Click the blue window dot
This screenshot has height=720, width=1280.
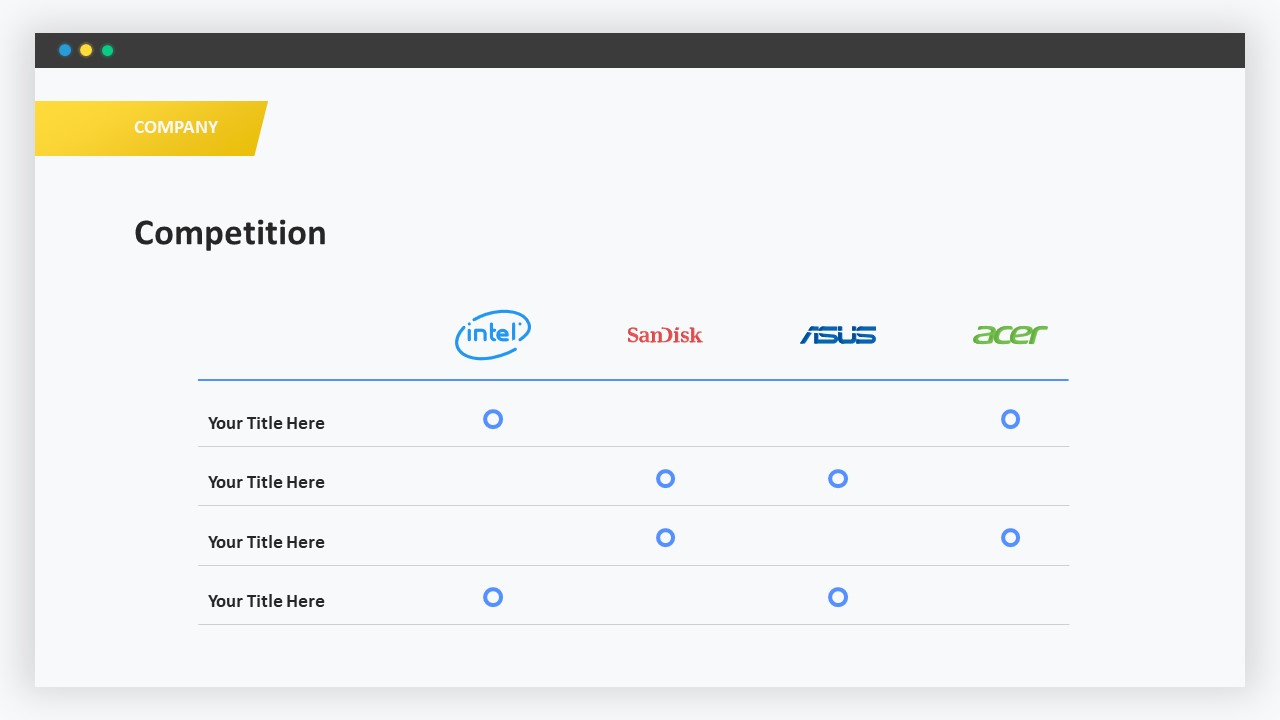click(65, 50)
